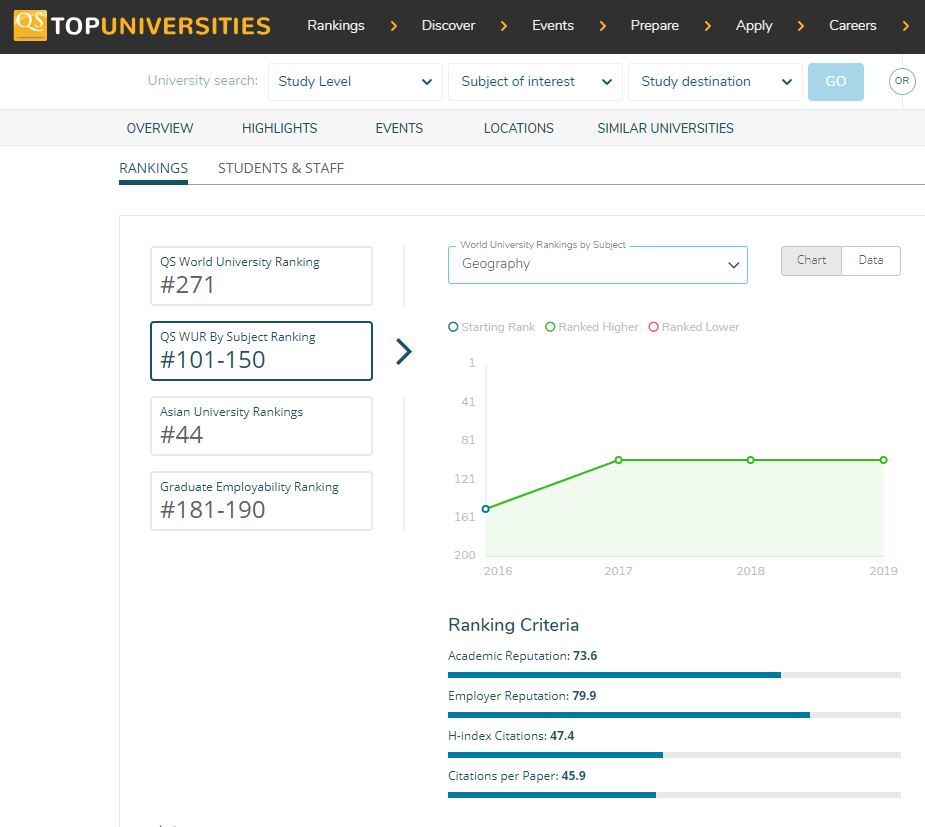Open the Study Level dropdown

click(355, 82)
